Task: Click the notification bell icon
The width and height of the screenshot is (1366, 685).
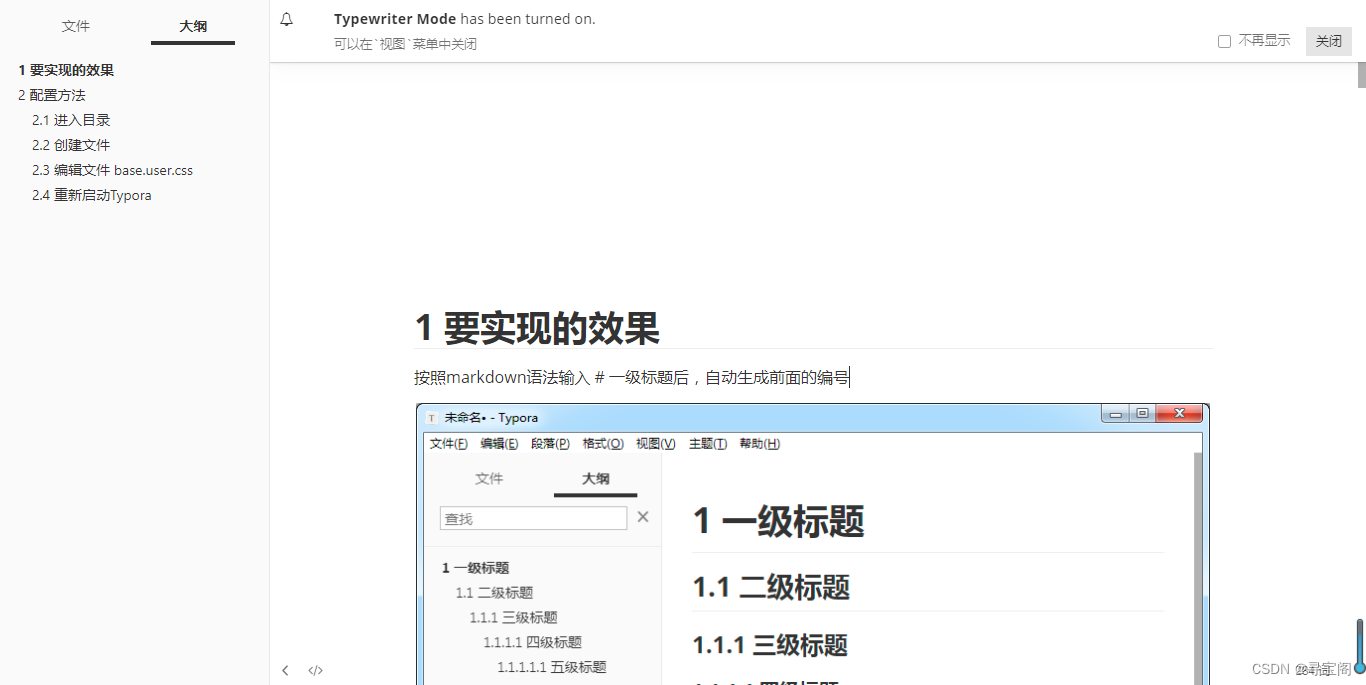Action: coord(287,19)
